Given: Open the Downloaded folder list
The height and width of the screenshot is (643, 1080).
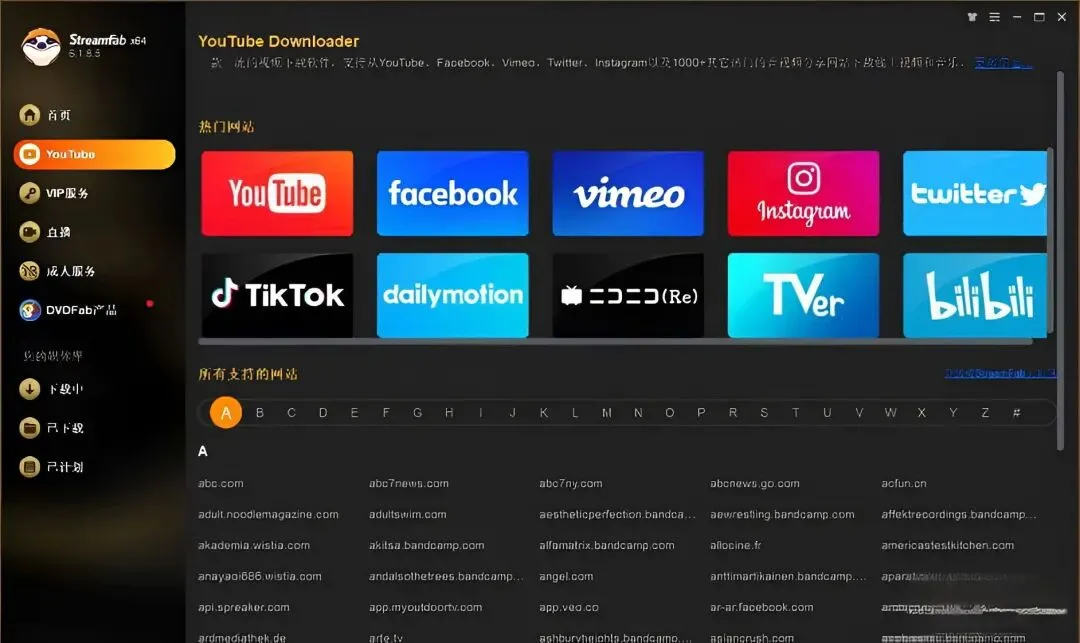Looking at the screenshot, I should [x=51, y=428].
